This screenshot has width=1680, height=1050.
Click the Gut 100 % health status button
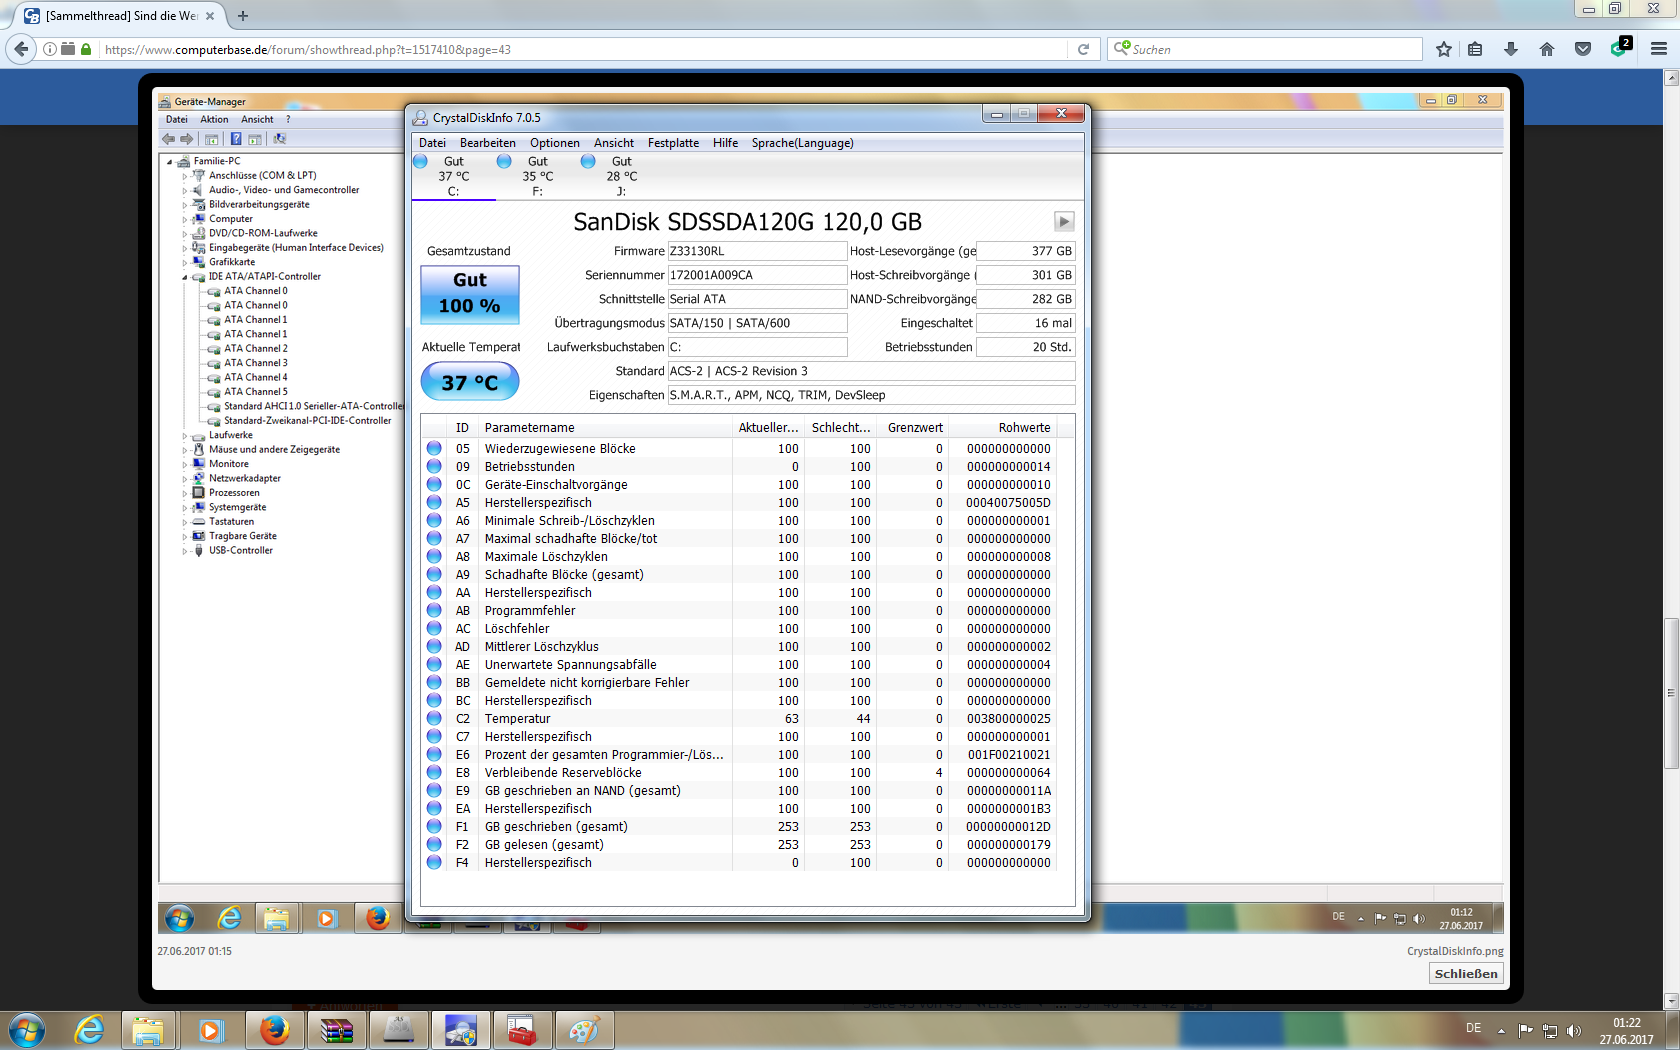click(470, 294)
